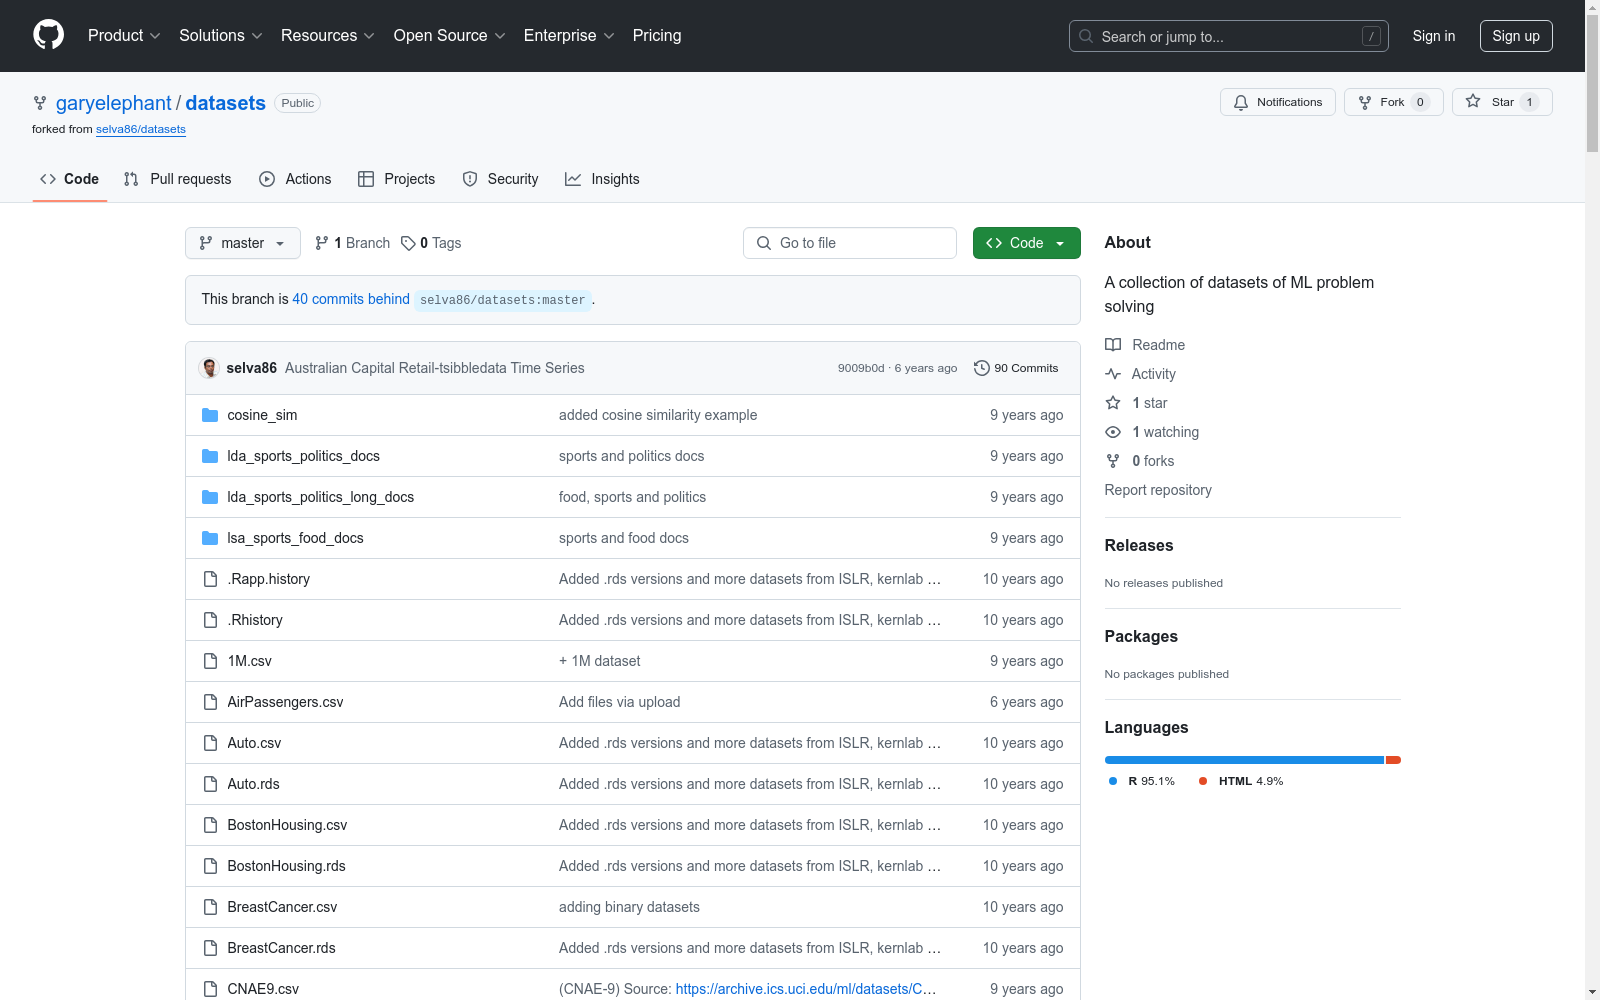Switch to the Actions tab
This screenshot has width=1600, height=1000.
pyautogui.click(x=295, y=179)
